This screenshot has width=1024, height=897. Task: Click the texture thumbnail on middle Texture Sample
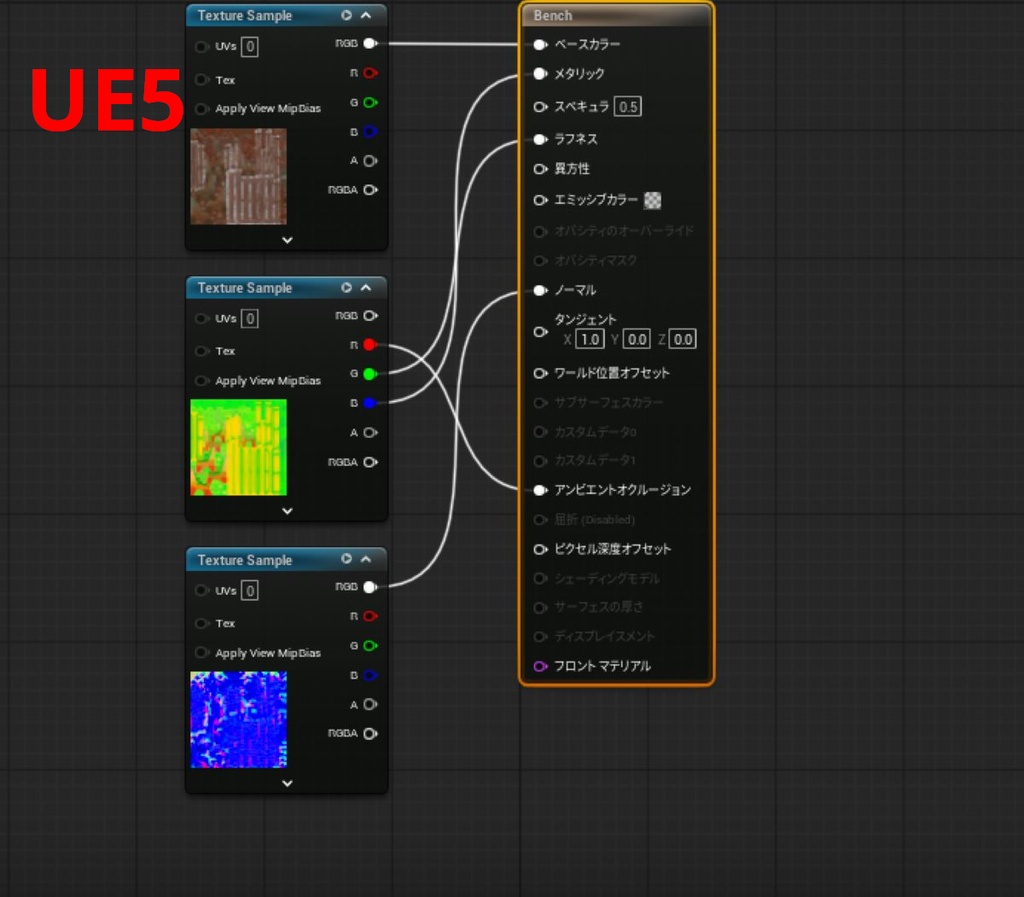239,448
